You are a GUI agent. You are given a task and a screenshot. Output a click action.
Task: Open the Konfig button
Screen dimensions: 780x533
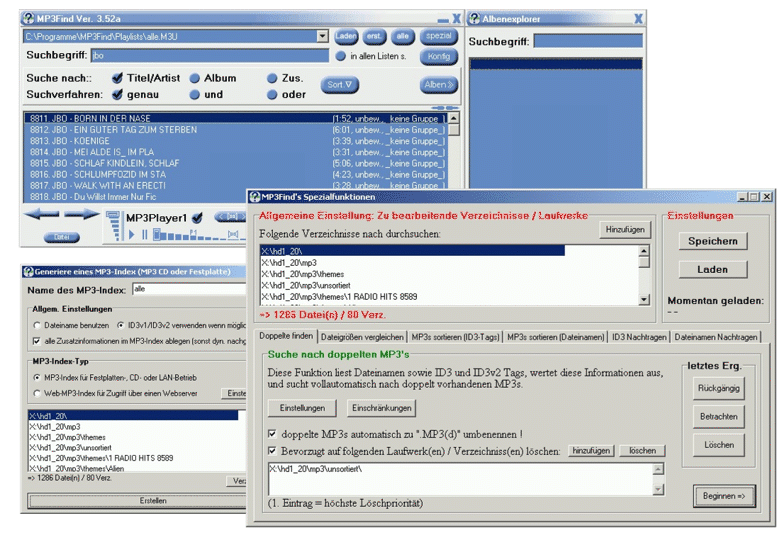point(438,56)
